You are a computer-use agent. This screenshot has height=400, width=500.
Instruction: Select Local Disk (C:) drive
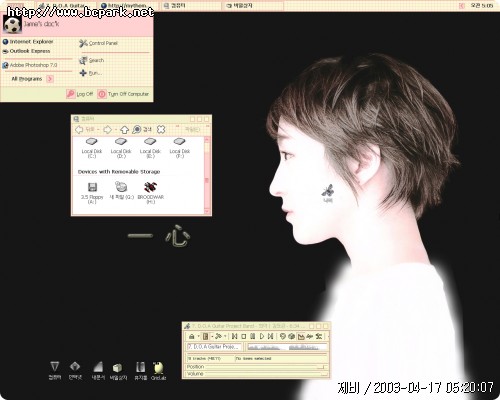click(92, 148)
